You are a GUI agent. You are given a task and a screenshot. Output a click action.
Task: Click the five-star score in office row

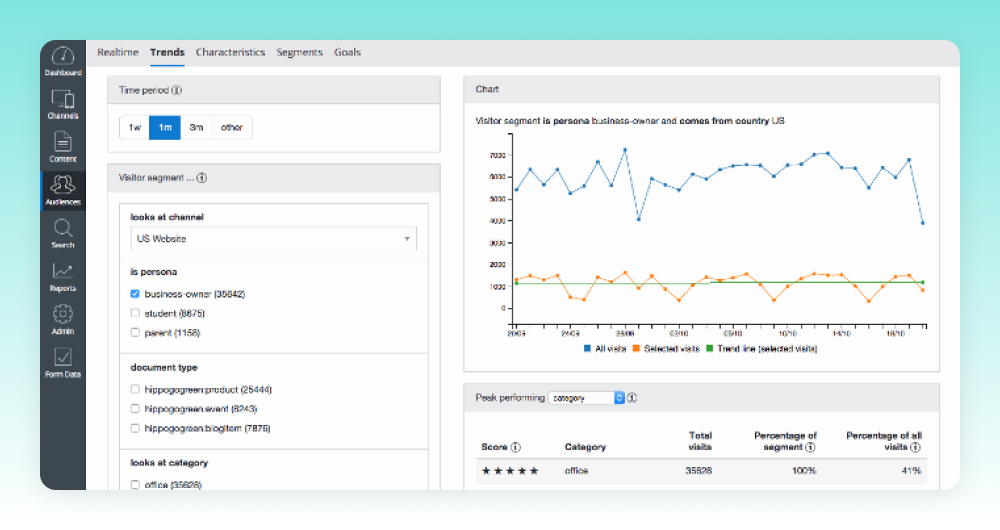pyautogui.click(x=510, y=471)
